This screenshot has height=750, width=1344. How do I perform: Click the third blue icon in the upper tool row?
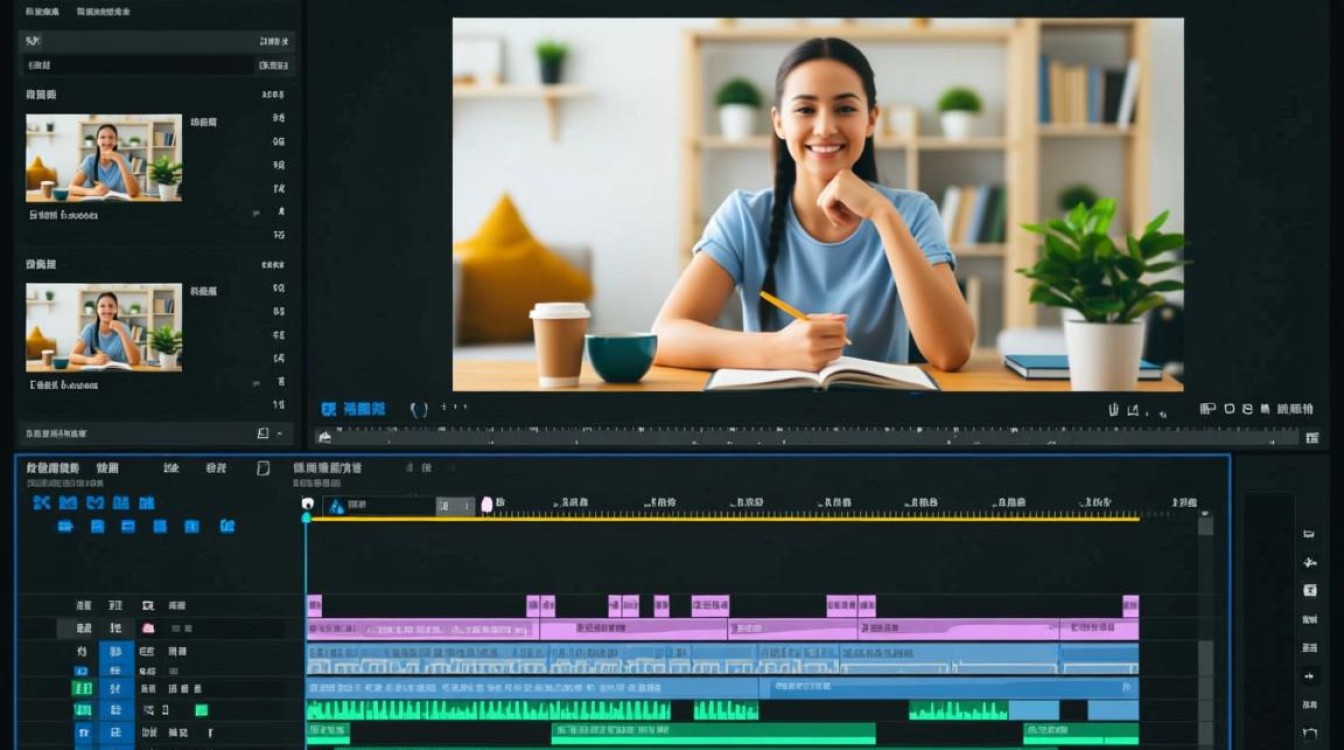pos(95,503)
